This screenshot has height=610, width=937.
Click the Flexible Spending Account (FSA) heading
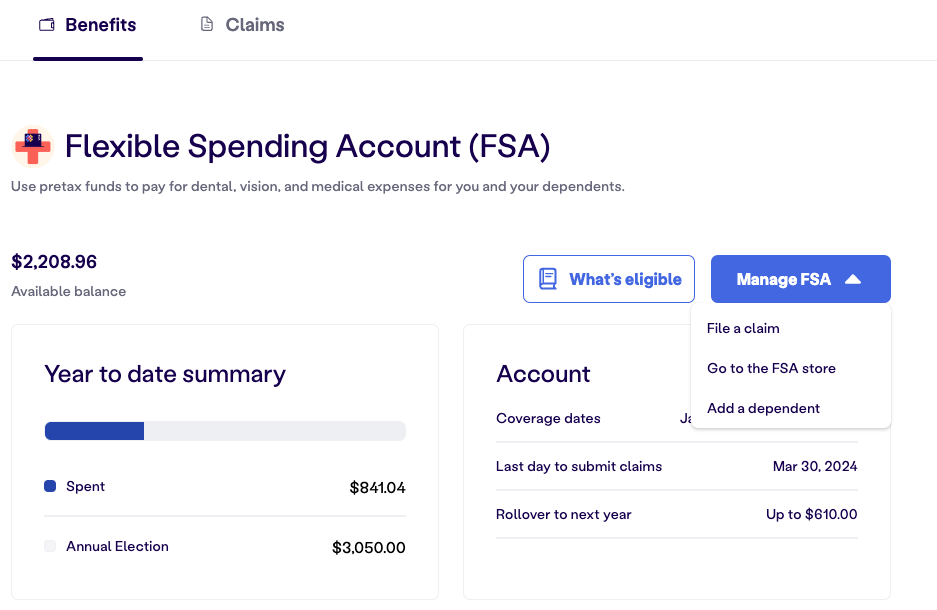click(307, 147)
